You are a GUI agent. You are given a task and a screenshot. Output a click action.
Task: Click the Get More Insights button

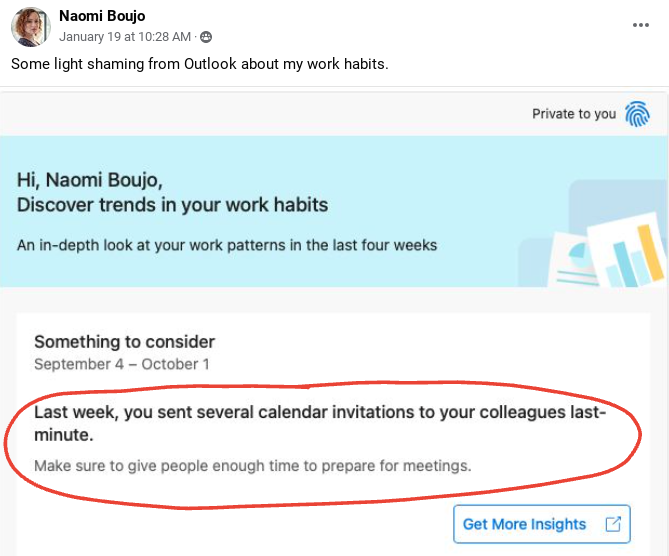point(542,524)
